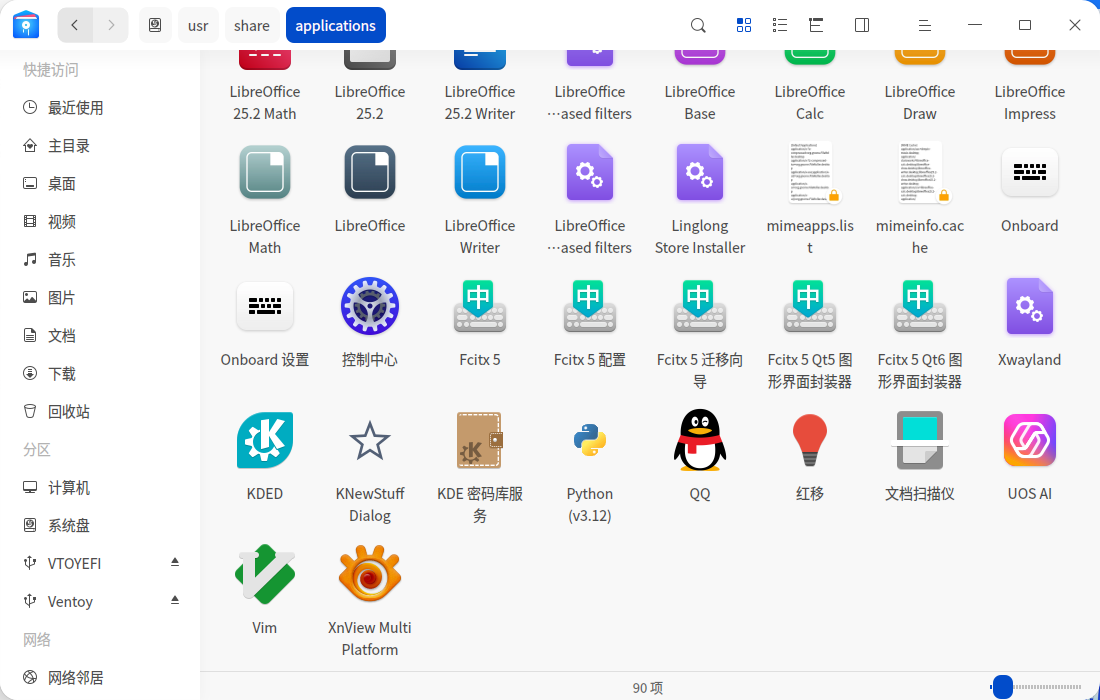Click the 红移 red bulb icon

[810, 440]
